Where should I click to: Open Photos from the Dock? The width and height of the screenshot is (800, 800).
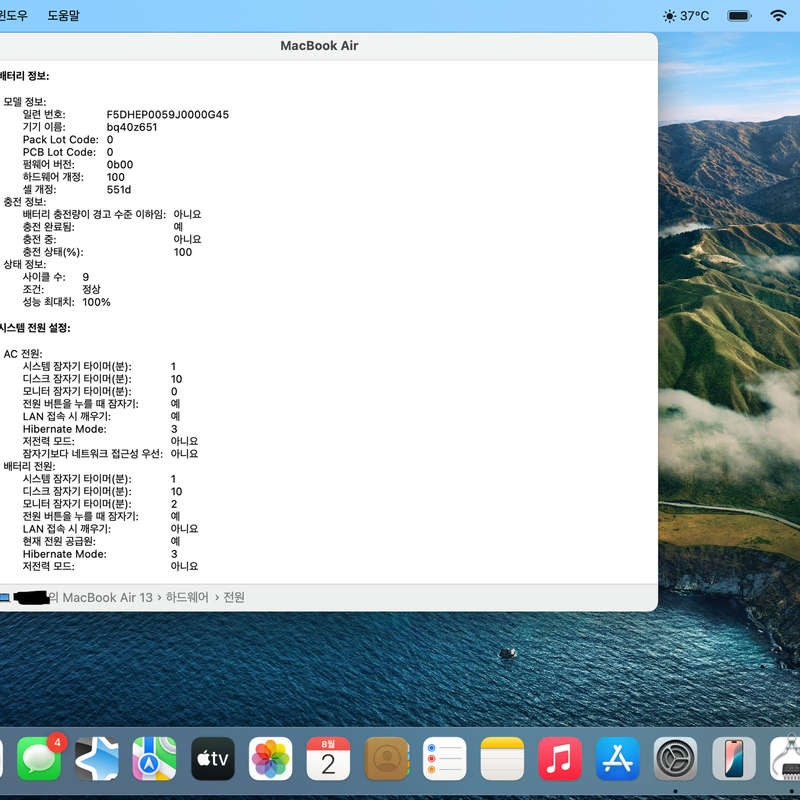[270, 759]
